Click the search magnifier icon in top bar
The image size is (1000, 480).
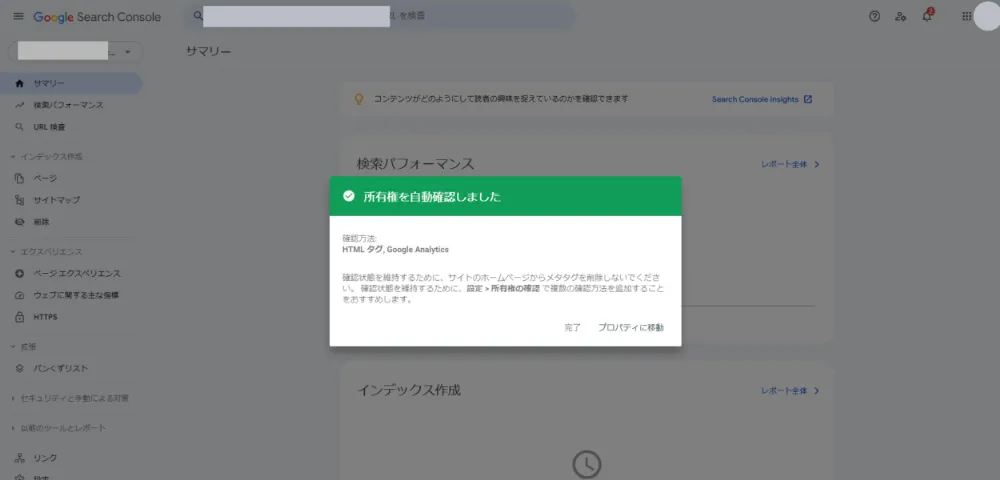pos(198,15)
